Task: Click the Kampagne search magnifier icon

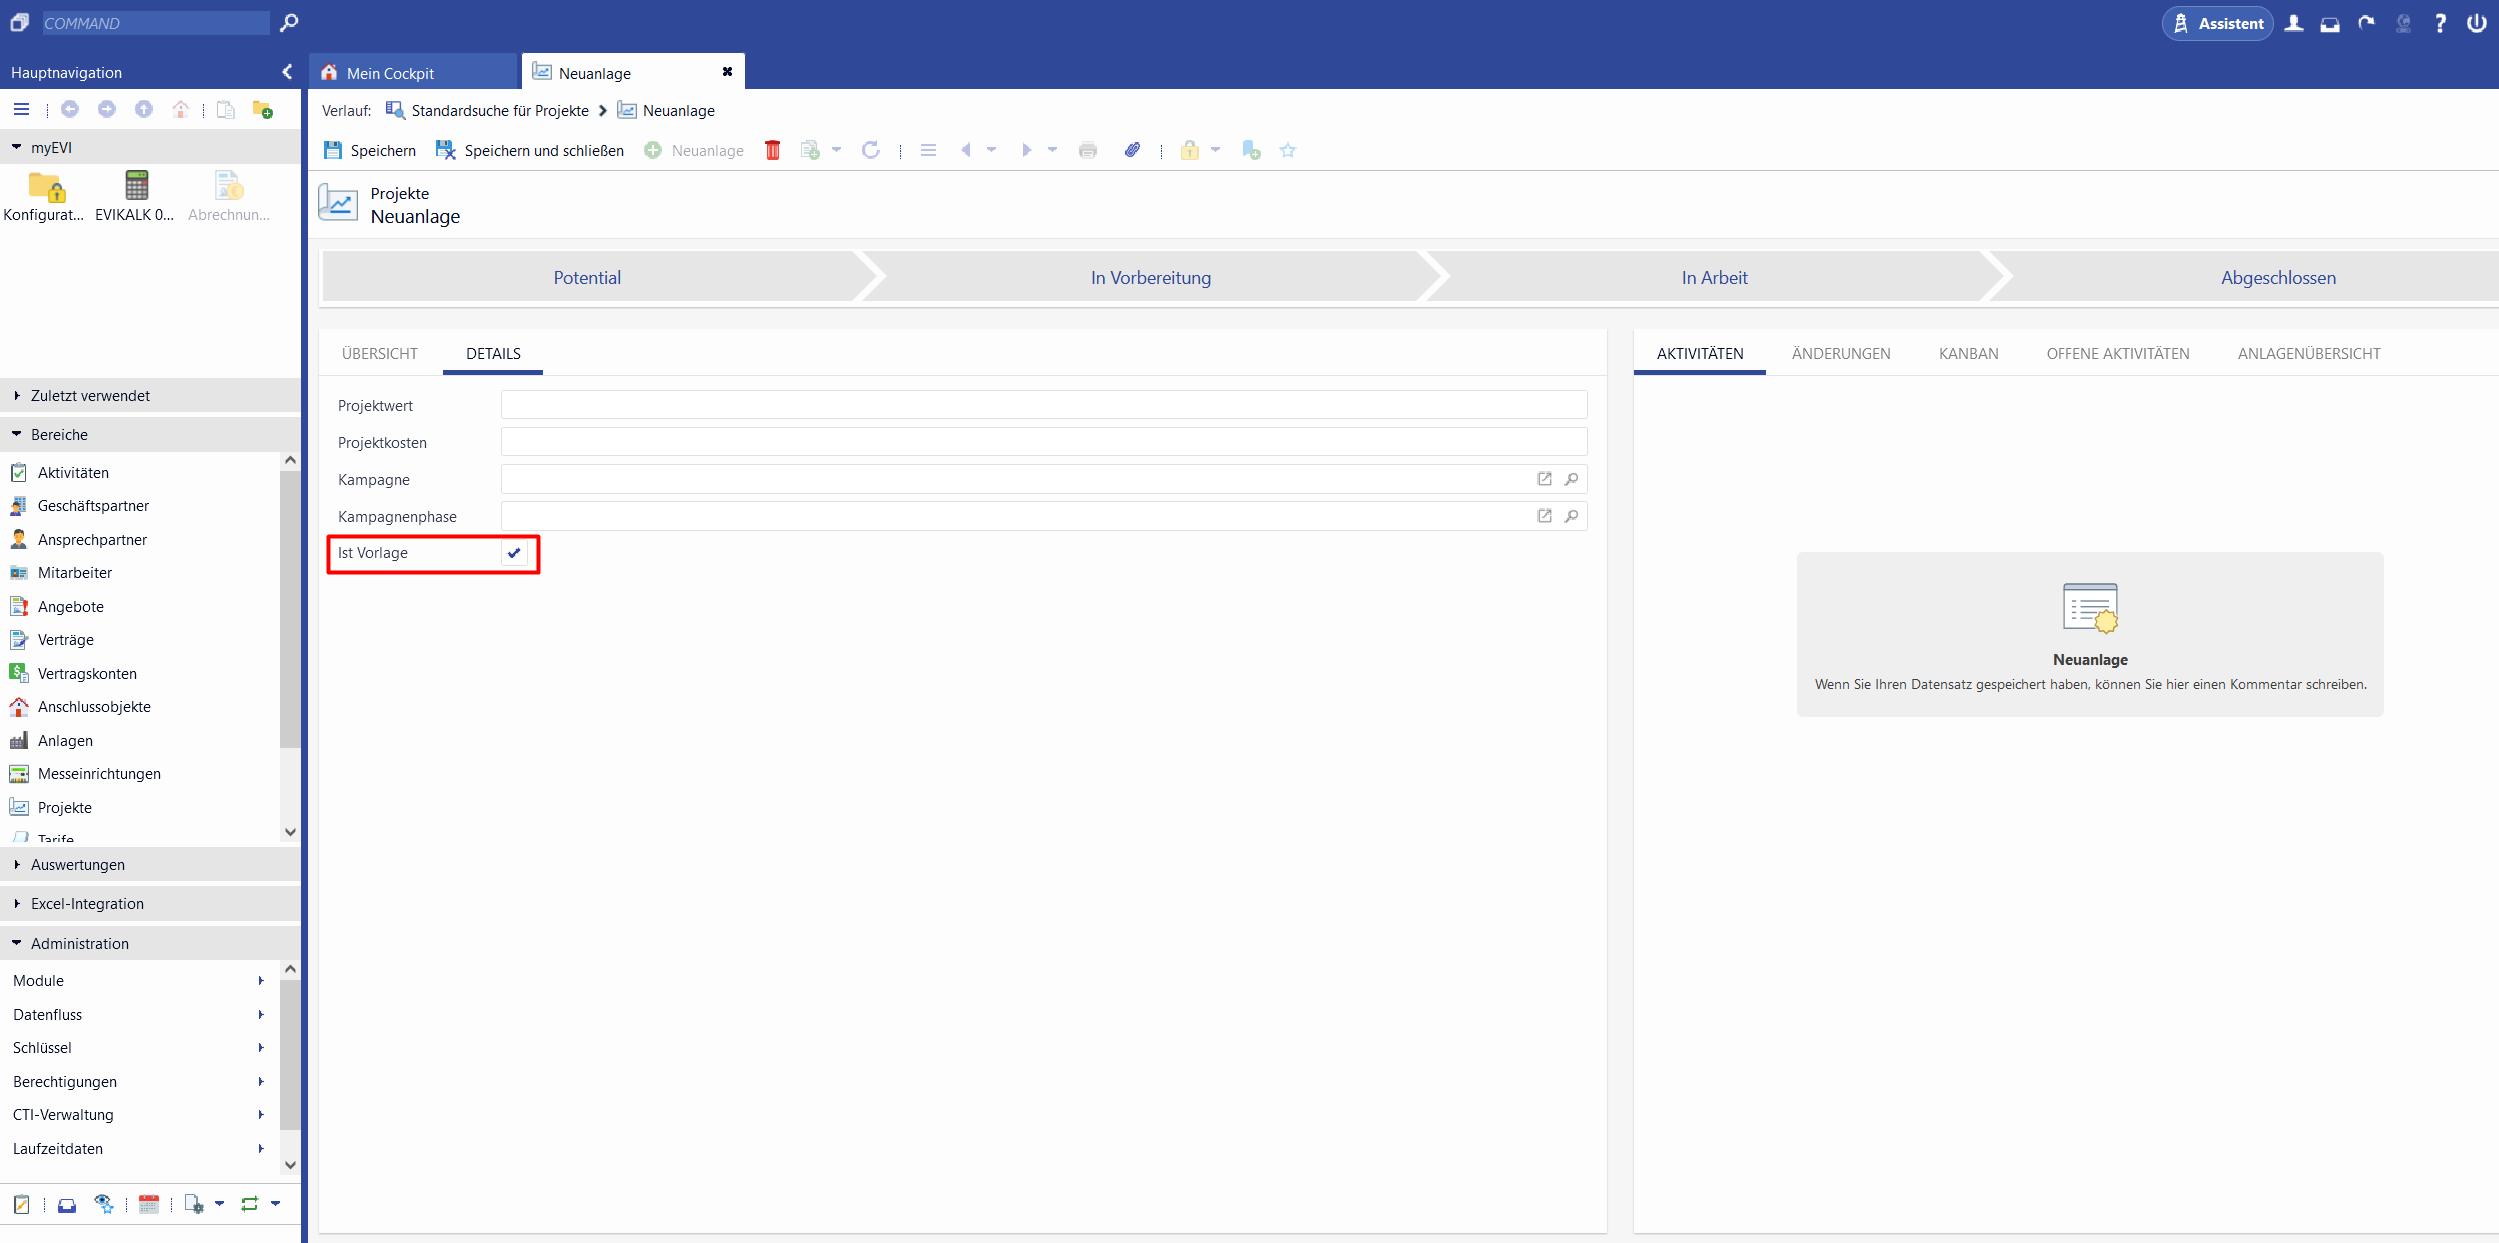Action: (x=1571, y=479)
